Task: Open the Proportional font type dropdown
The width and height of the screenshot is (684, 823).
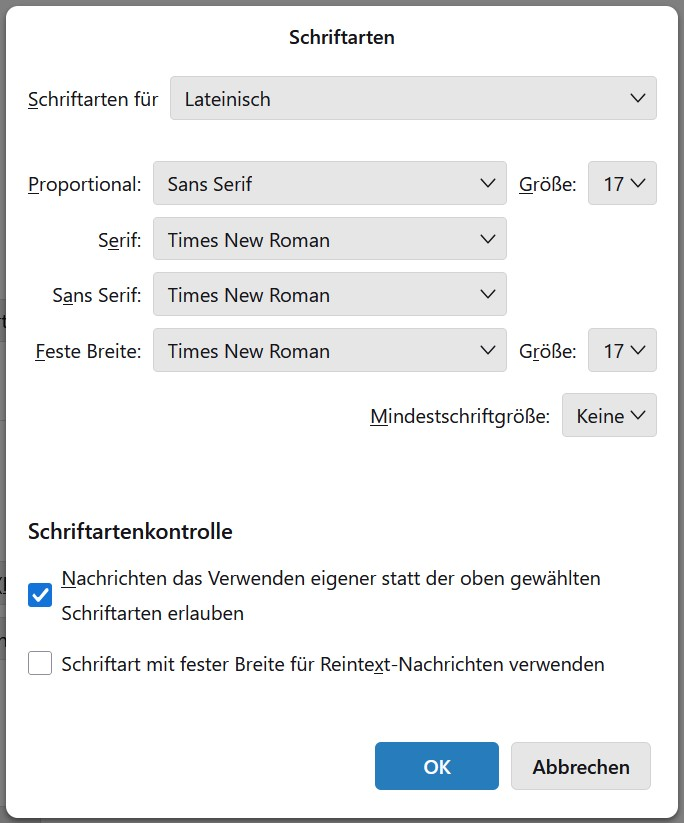Action: click(x=329, y=184)
